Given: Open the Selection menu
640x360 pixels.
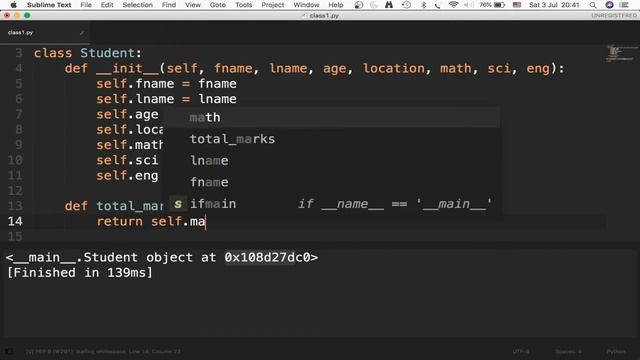Looking at the screenshot, I should (x=138, y=5).
